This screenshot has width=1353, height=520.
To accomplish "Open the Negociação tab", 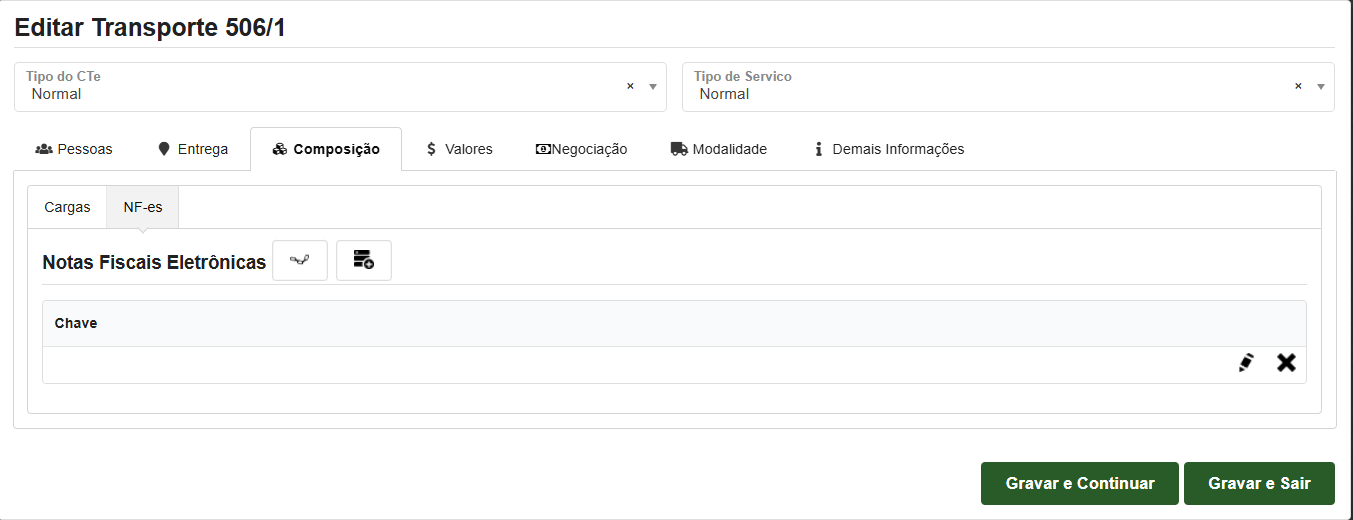I will tap(581, 149).
